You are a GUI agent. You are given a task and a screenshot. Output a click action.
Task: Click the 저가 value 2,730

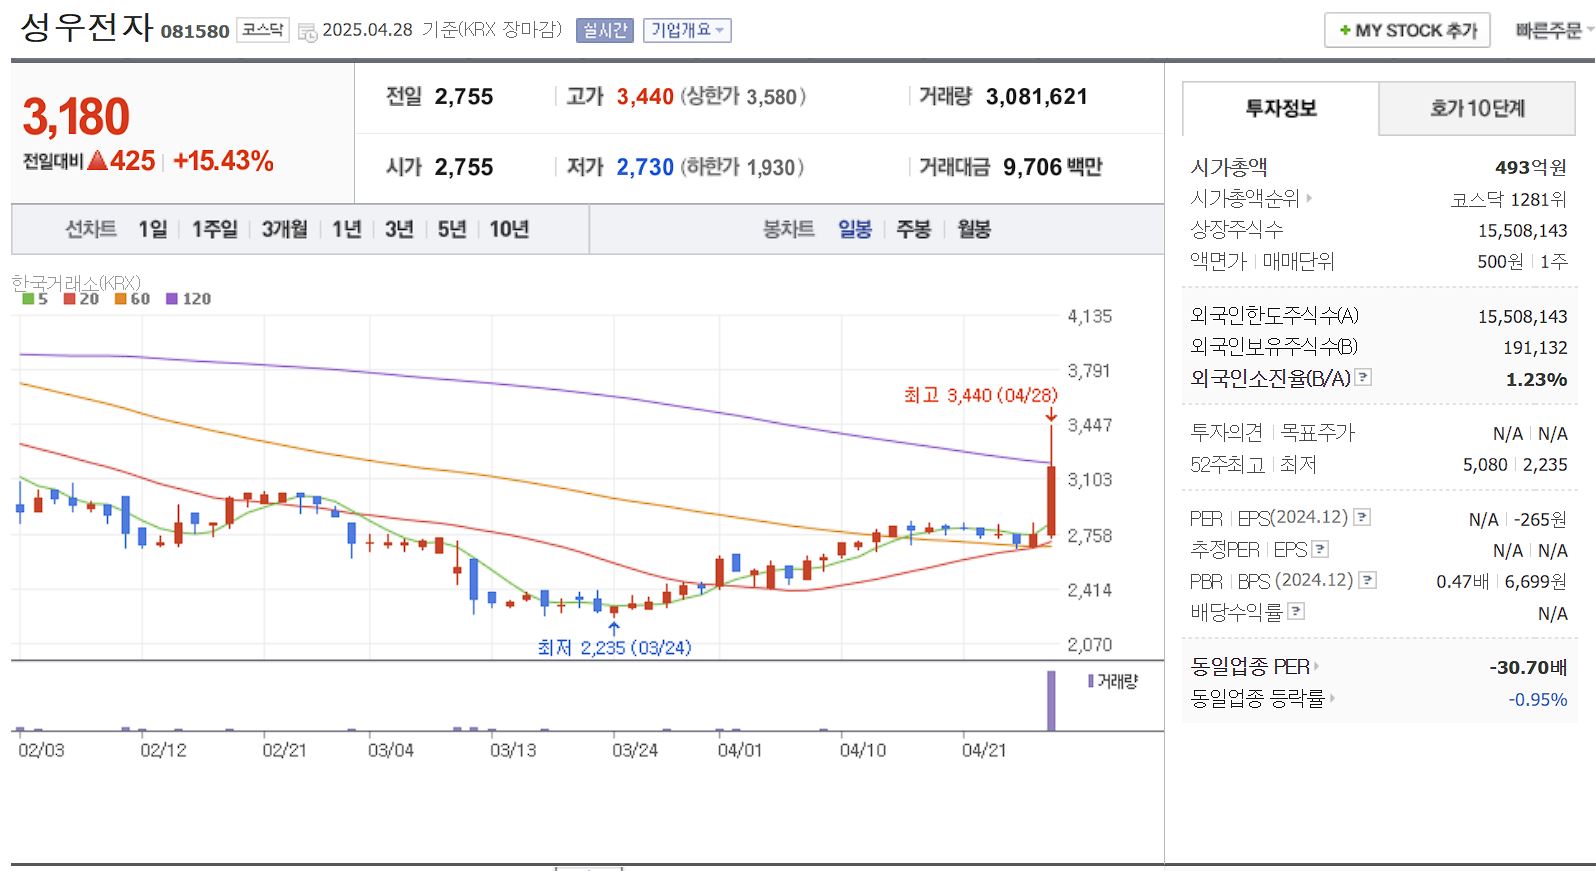645,167
